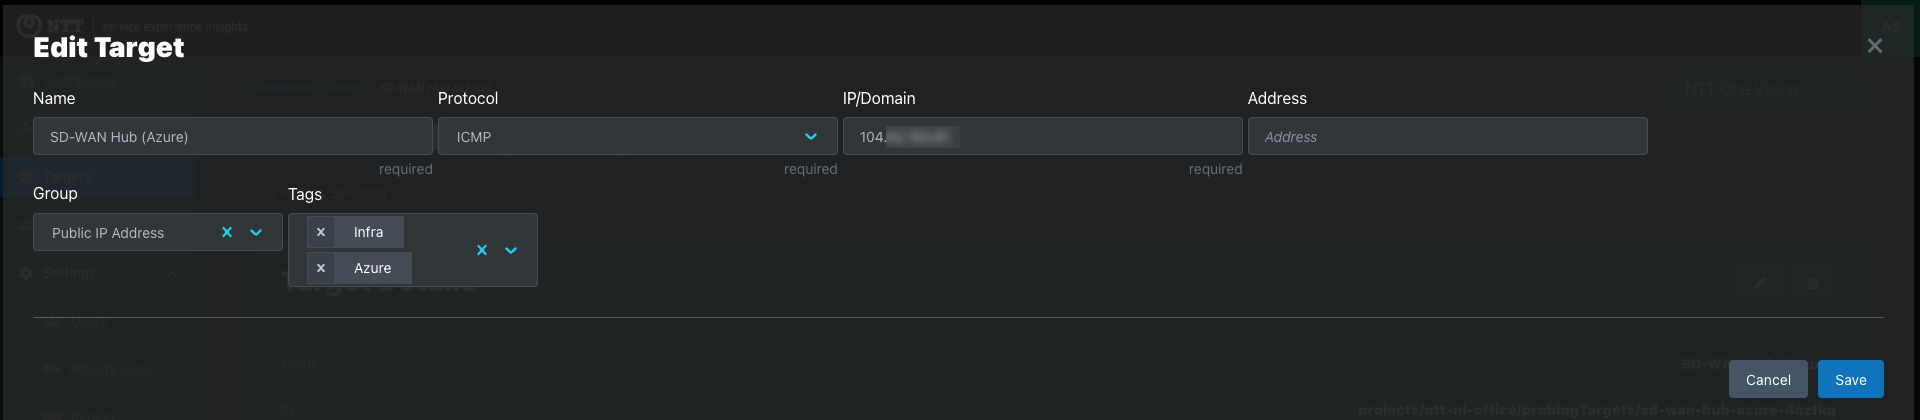1920x420 pixels.
Task: Clear all selected tags
Action: coord(482,250)
